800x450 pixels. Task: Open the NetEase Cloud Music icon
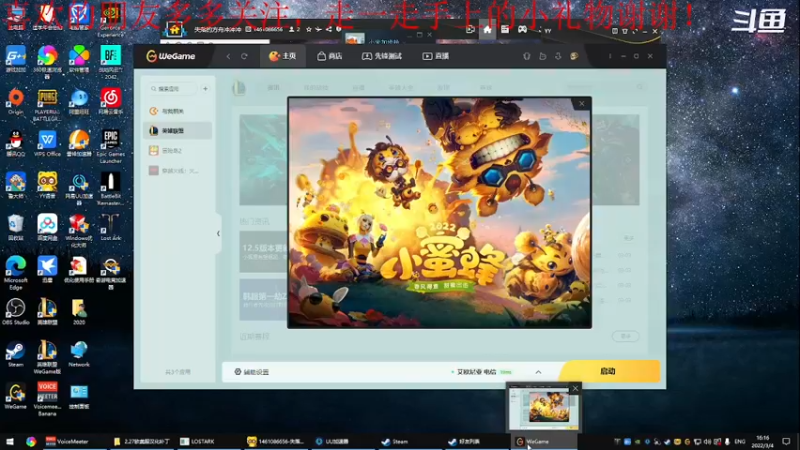pos(110,102)
